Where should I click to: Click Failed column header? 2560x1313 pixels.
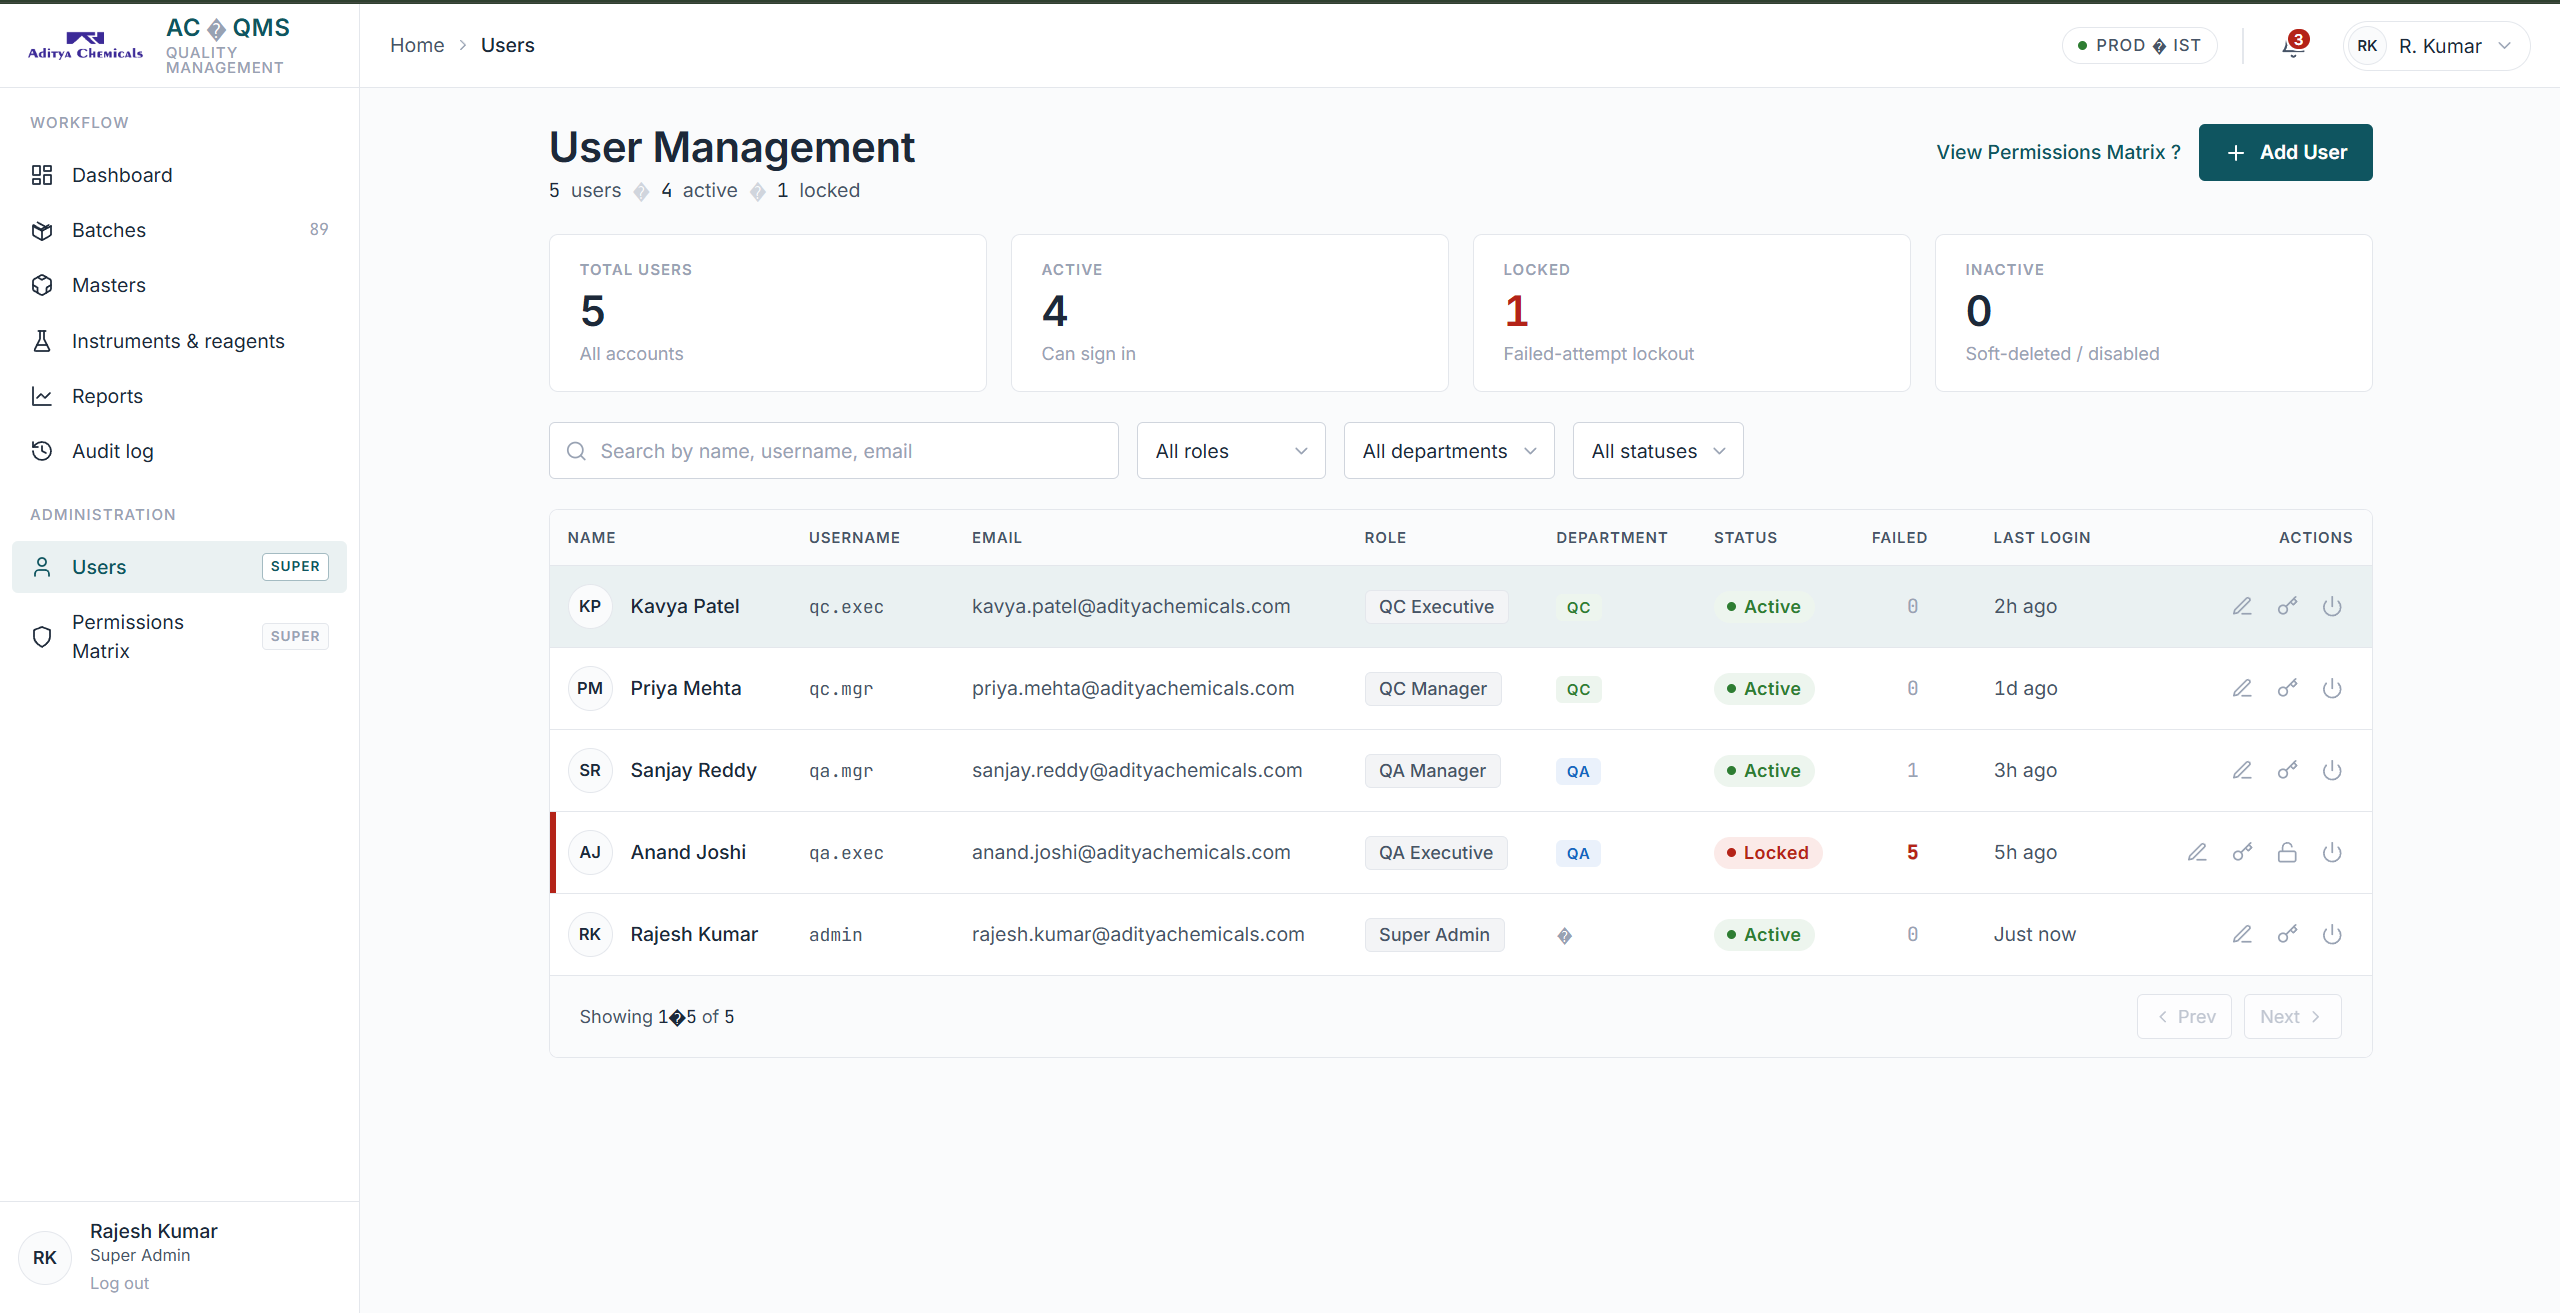coord(1899,538)
